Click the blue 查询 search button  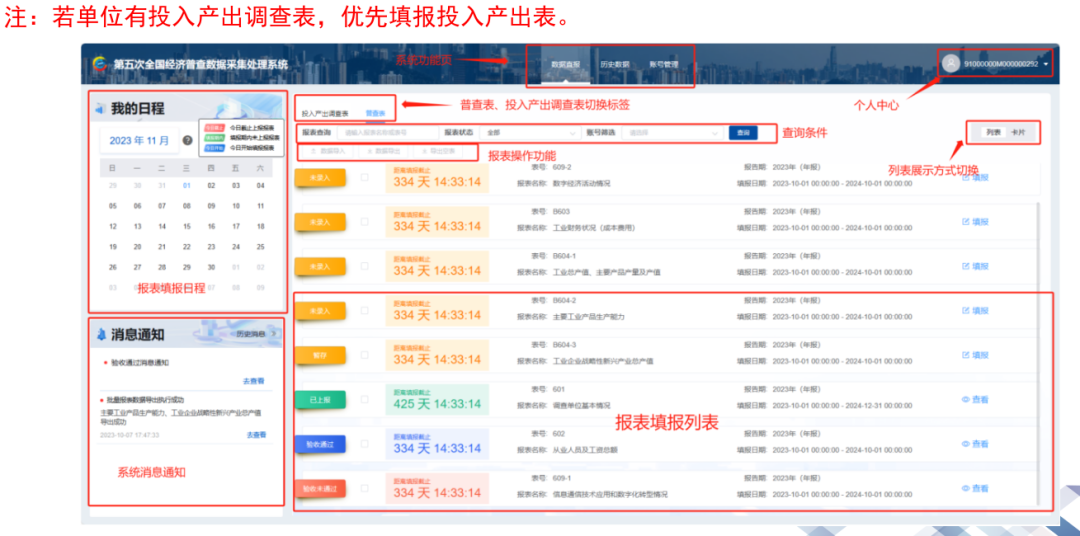coord(743,132)
